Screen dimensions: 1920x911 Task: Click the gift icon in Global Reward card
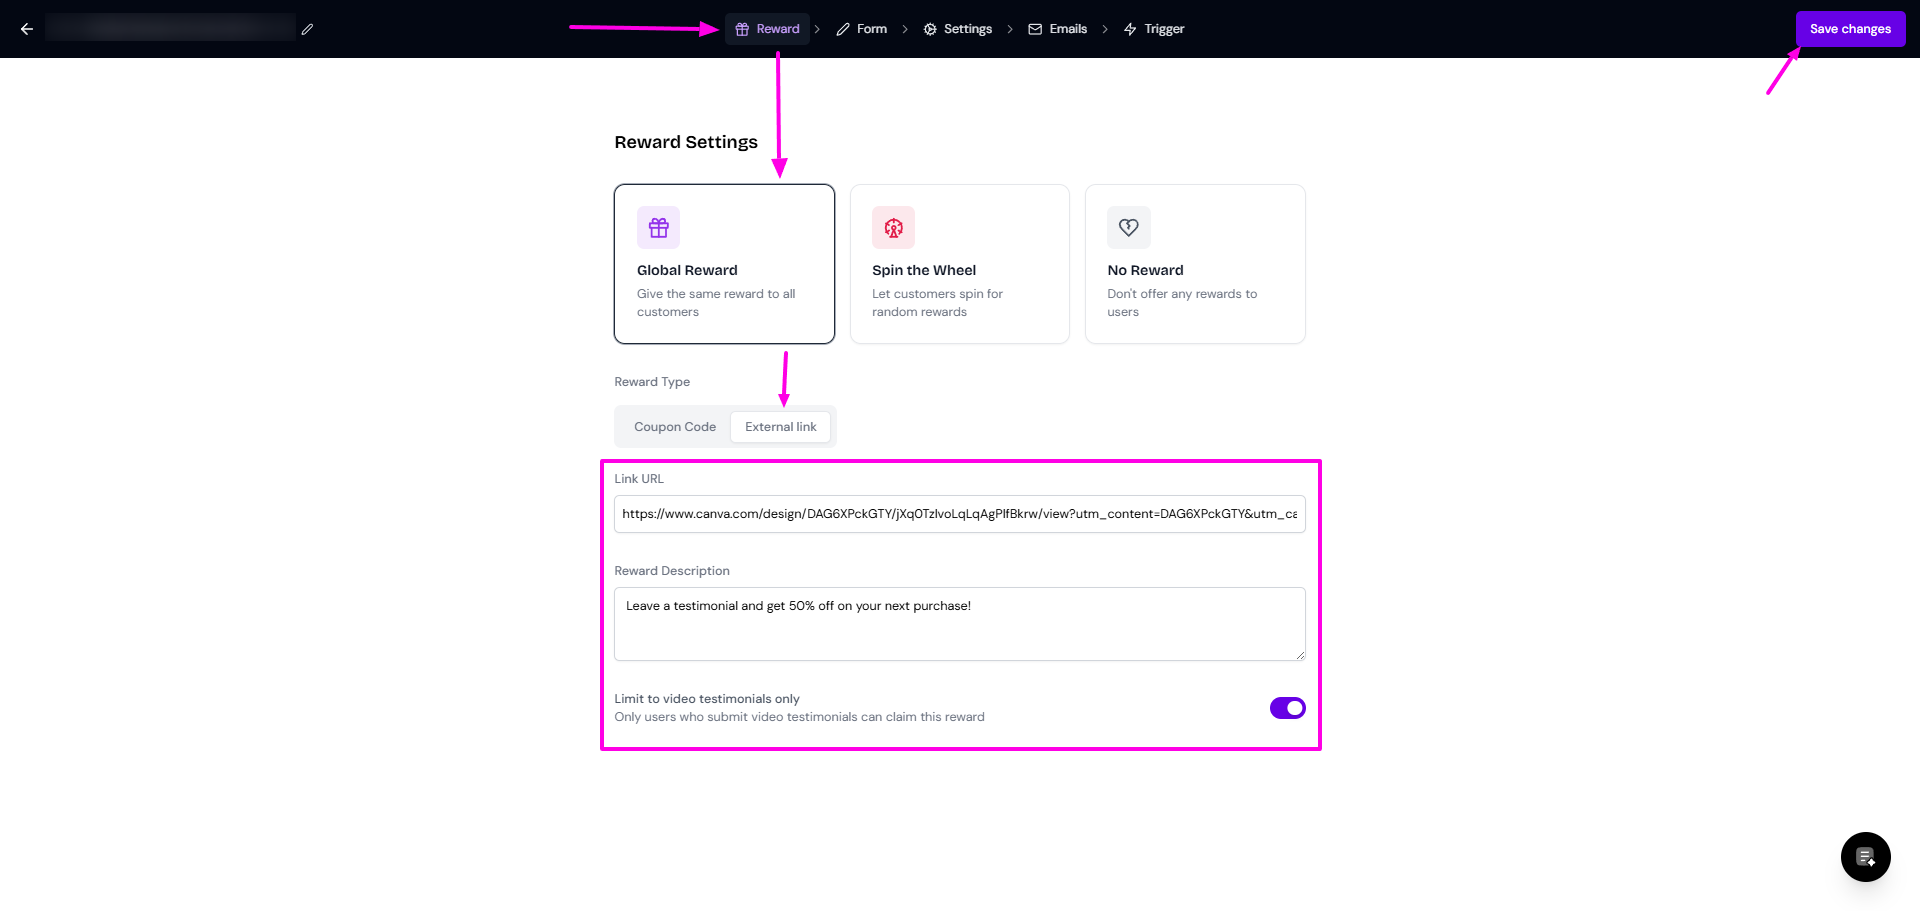click(658, 228)
